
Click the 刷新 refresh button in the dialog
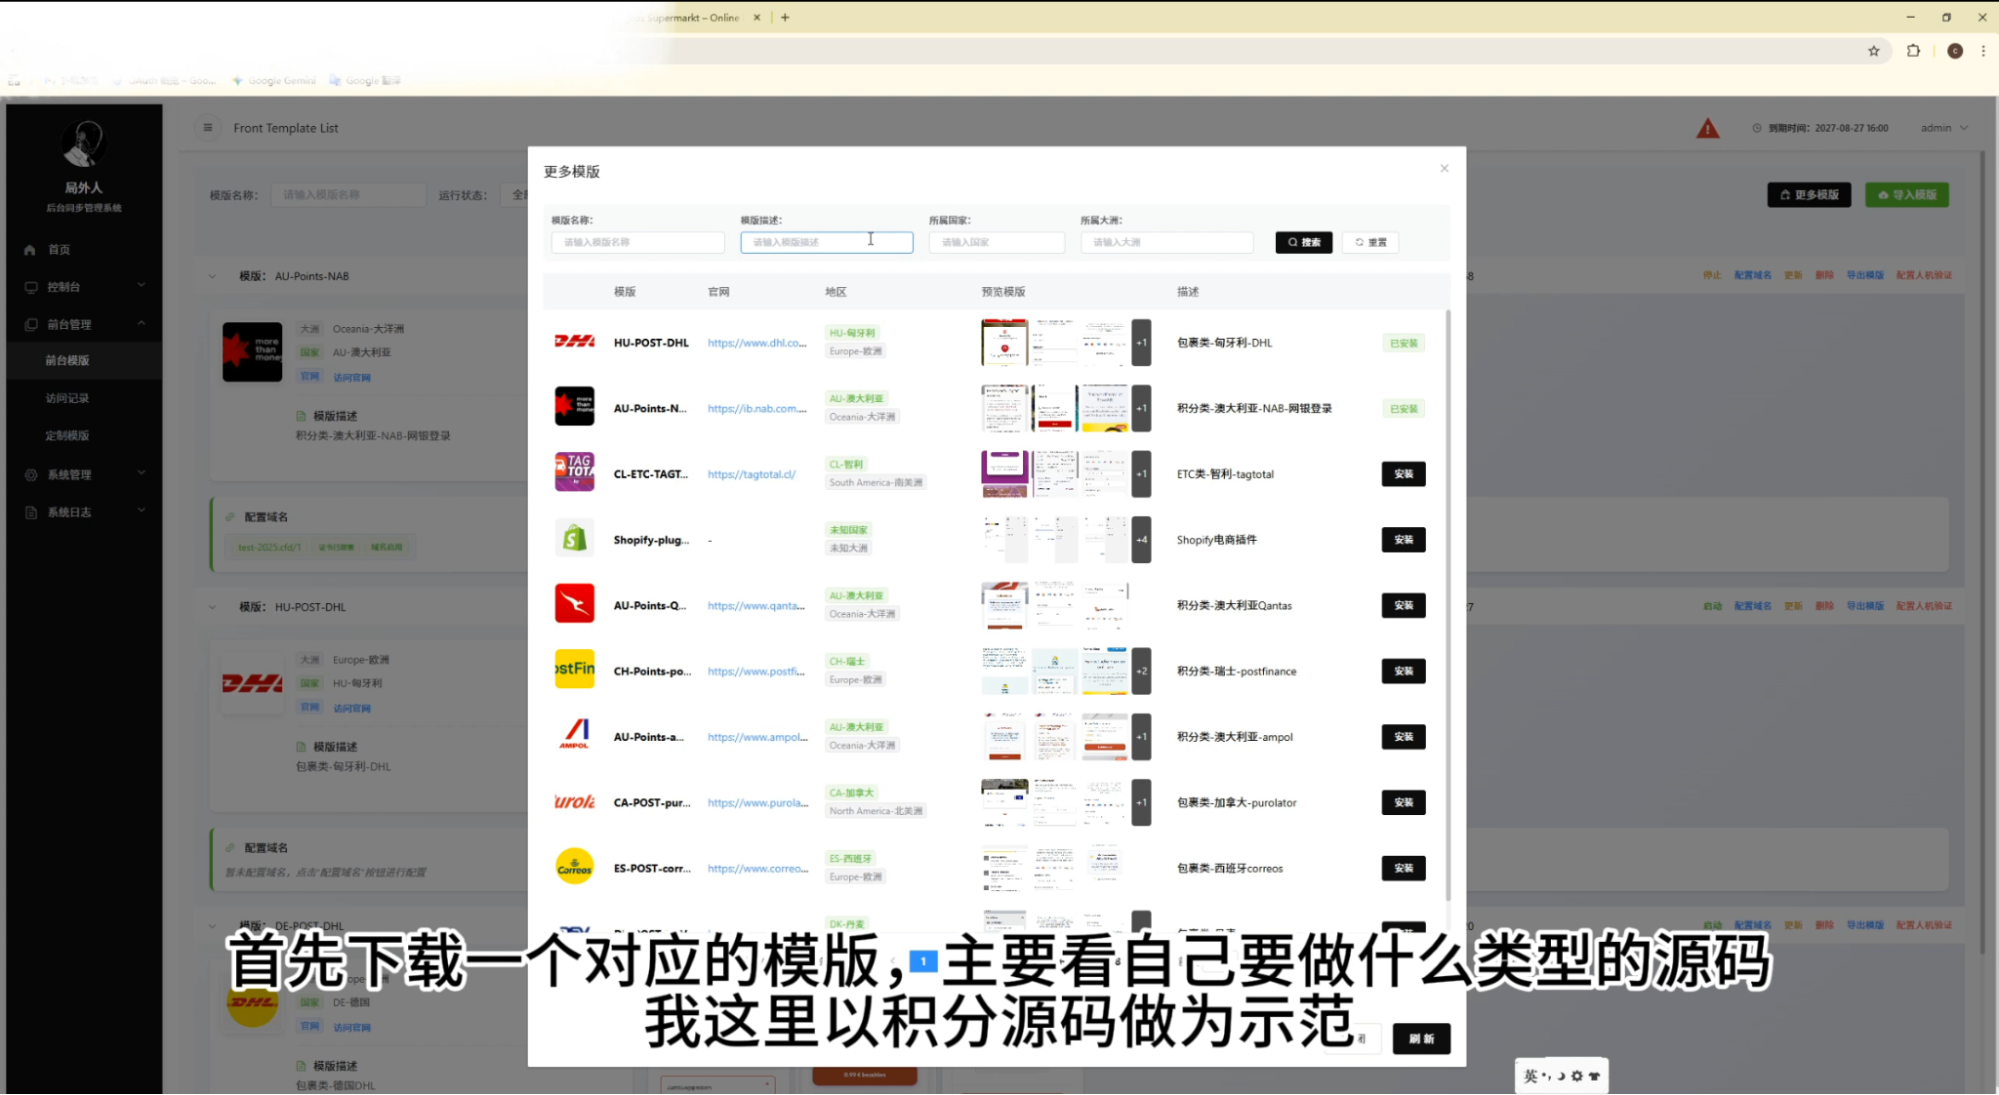(1421, 1038)
